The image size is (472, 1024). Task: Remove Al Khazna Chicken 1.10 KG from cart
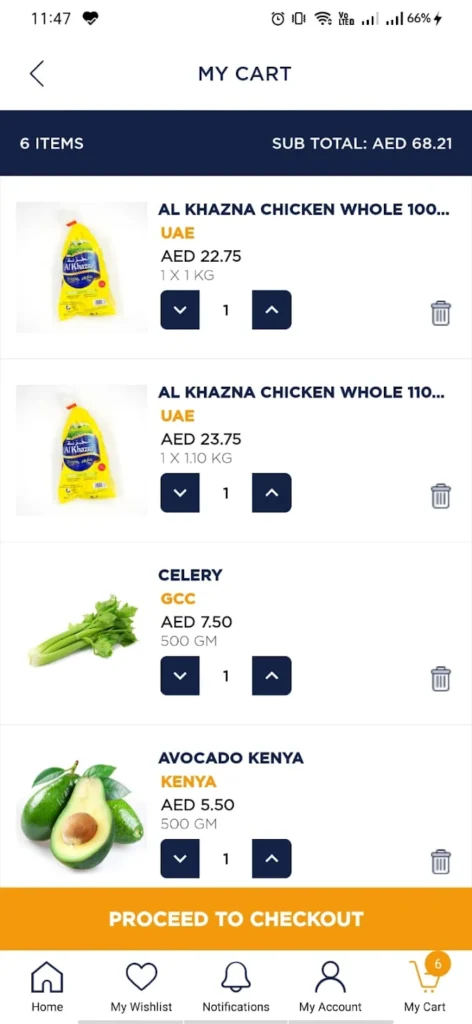(x=441, y=496)
